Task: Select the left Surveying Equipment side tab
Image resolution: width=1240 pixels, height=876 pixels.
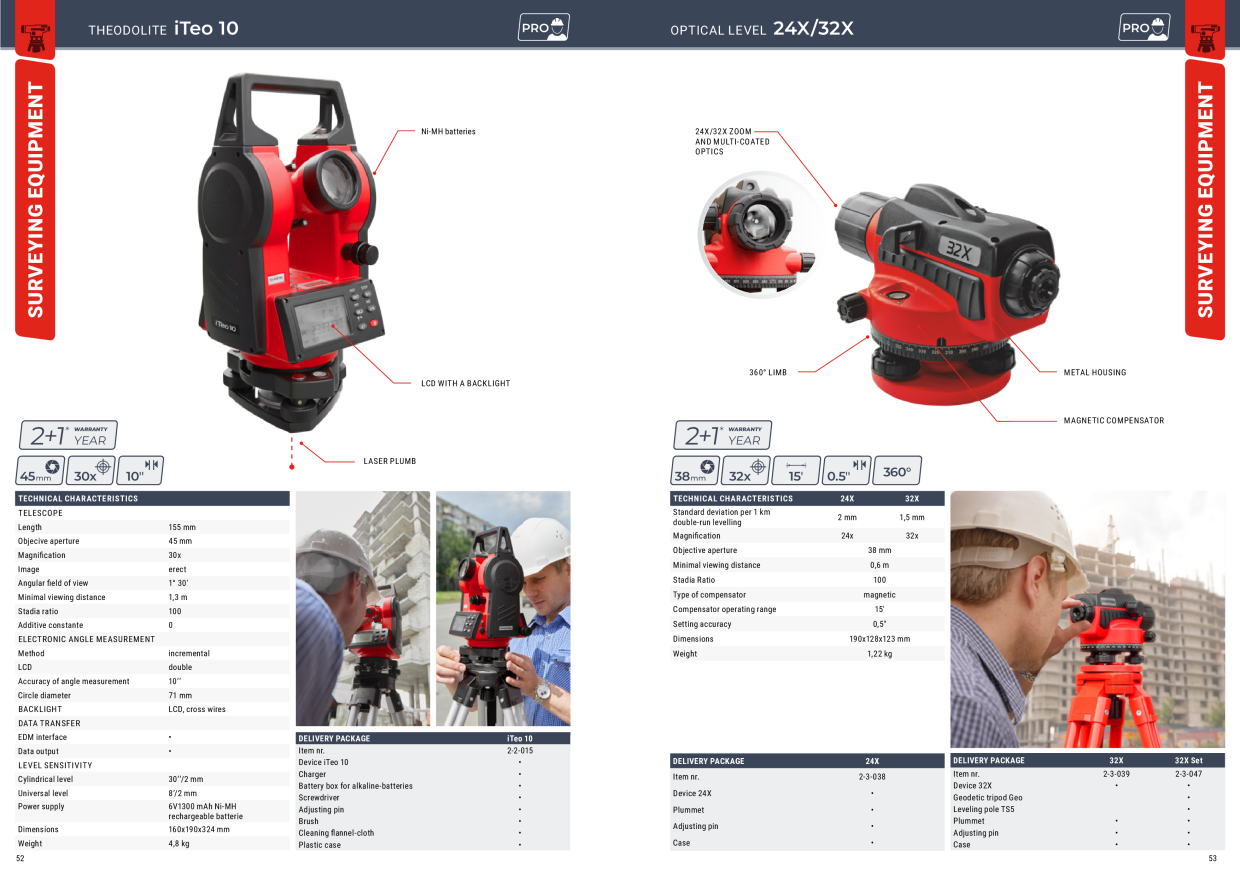Action: pyautogui.click(x=36, y=199)
